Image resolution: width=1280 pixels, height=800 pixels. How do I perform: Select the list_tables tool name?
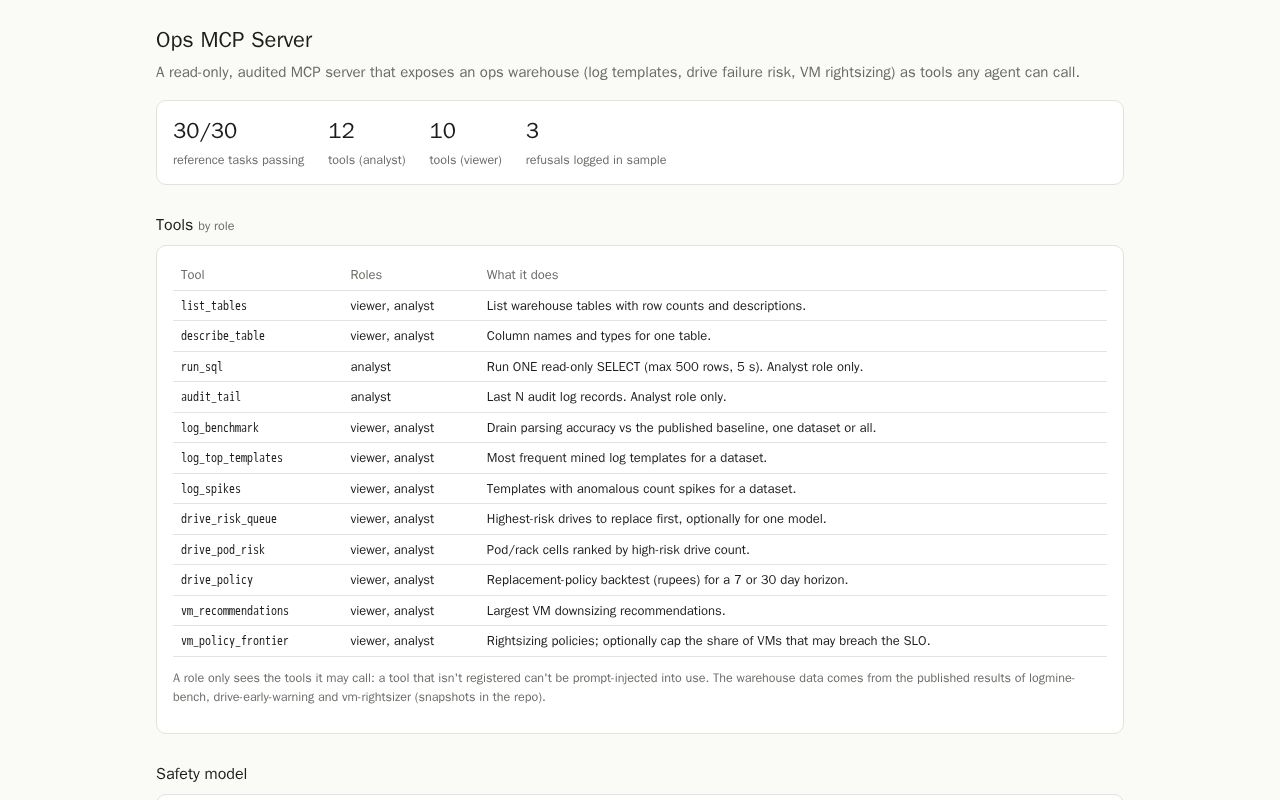(x=214, y=306)
